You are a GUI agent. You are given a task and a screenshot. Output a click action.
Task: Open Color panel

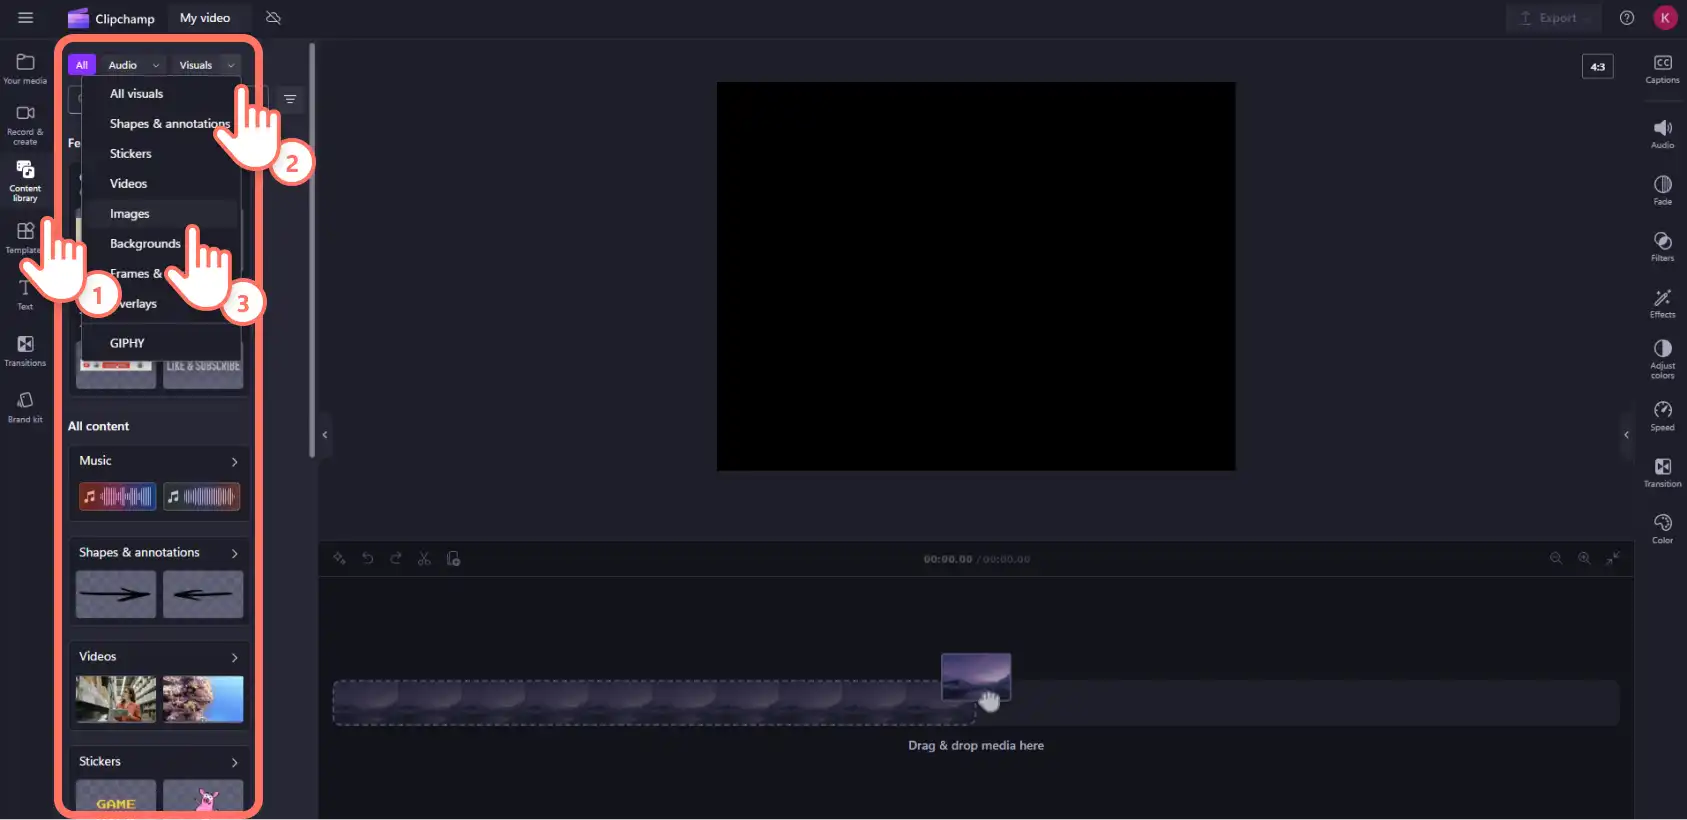point(1662,529)
